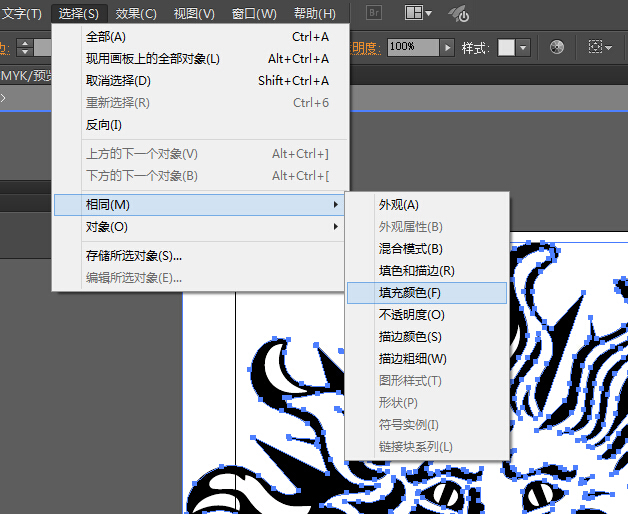Image resolution: width=628 pixels, height=514 pixels.
Task: Select same 形状(P)
Action: click(x=427, y=403)
